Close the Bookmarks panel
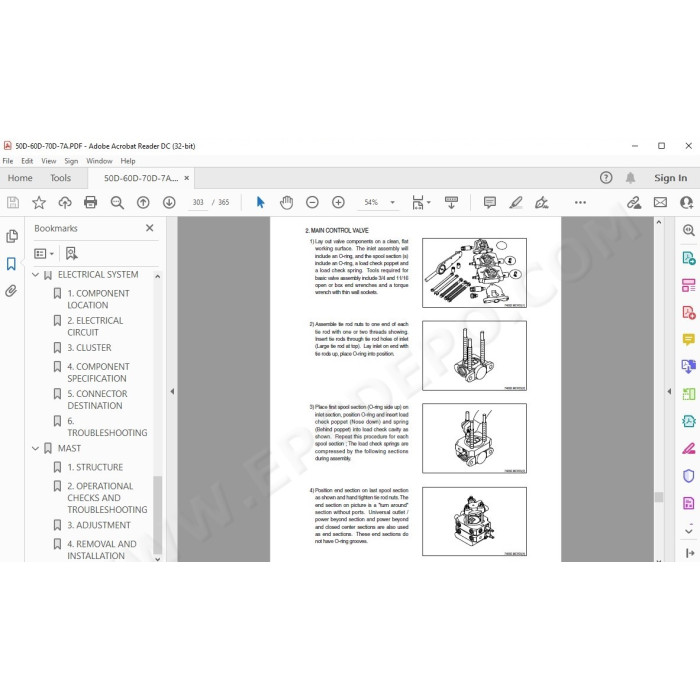The width and height of the screenshot is (700, 700). point(150,228)
